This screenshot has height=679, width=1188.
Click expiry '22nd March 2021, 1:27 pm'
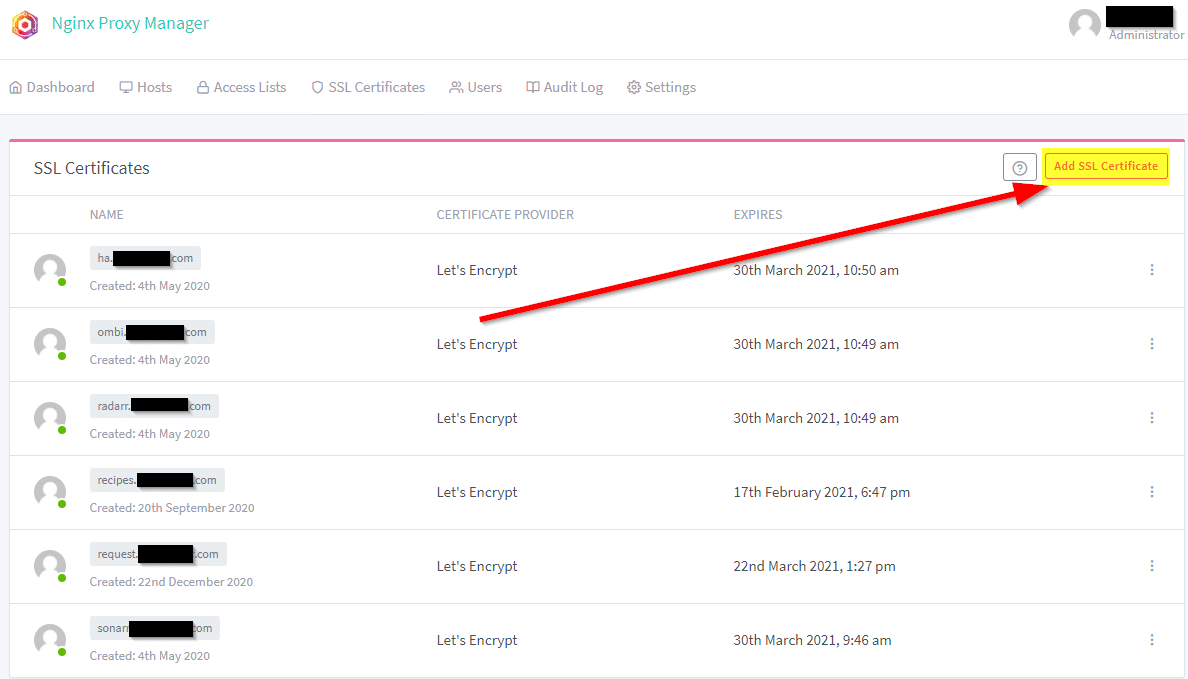pyautogui.click(x=814, y=566)
